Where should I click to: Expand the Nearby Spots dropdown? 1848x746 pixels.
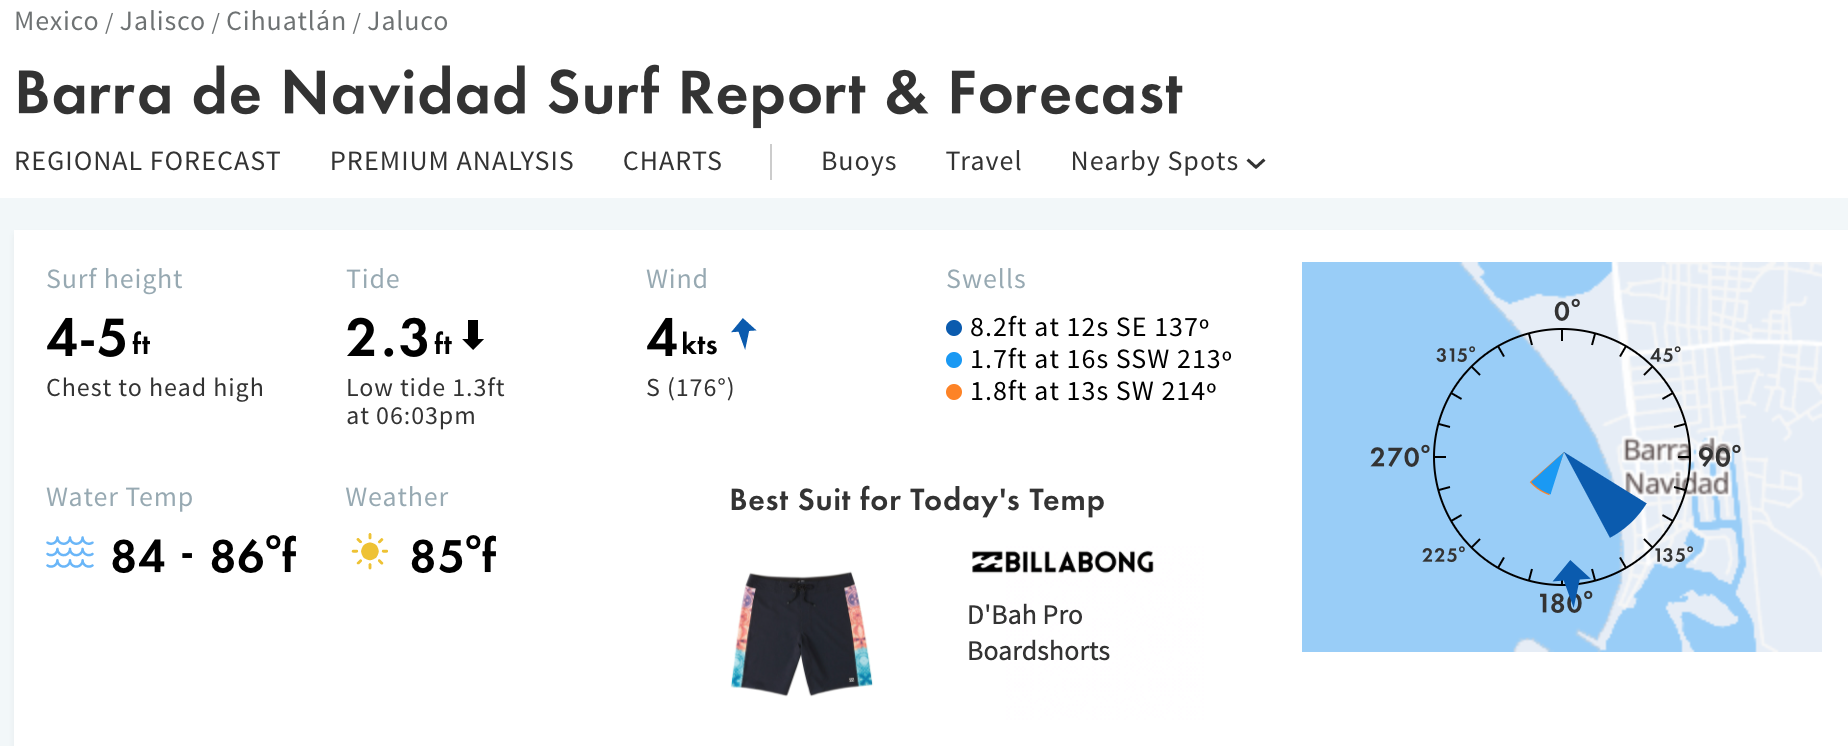click(1167, 162)
